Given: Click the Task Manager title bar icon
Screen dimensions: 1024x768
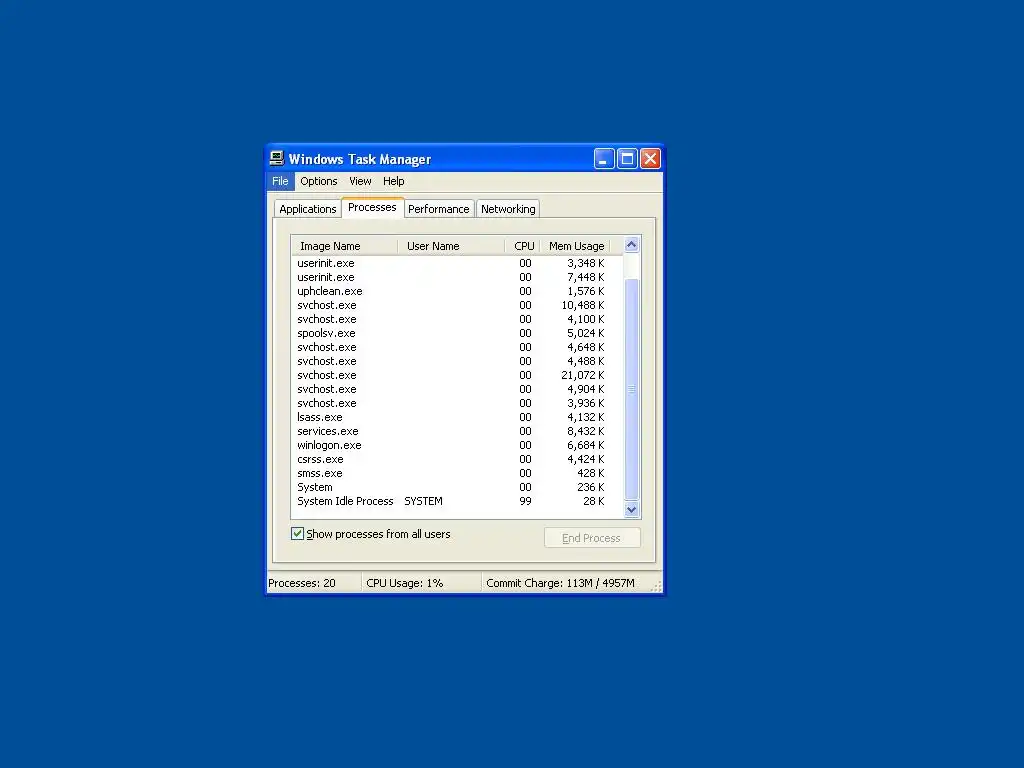Looking at the screenshot, I should (x=277, y=159).
